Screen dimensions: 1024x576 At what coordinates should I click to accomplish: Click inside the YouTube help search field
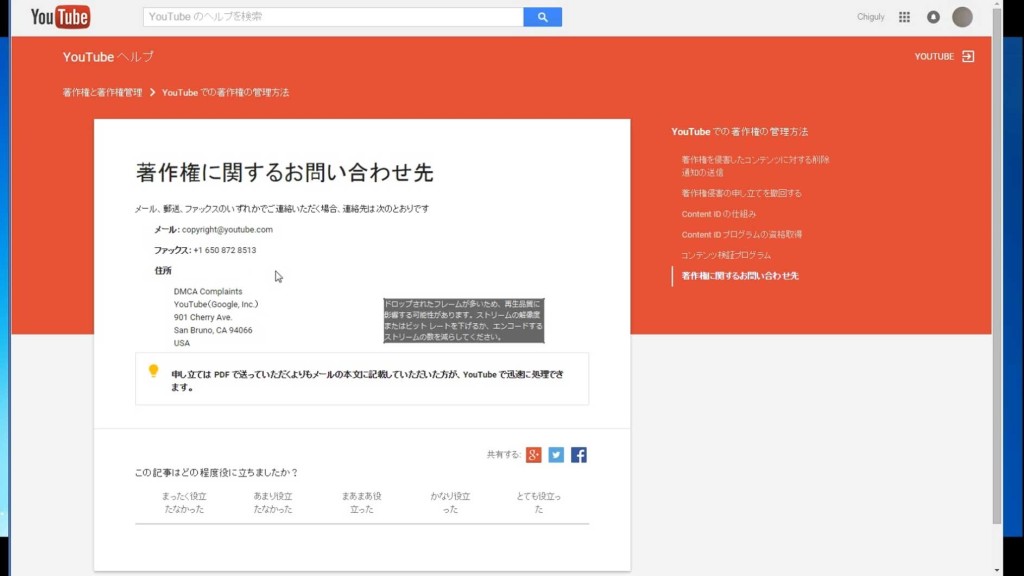point(333,17)
